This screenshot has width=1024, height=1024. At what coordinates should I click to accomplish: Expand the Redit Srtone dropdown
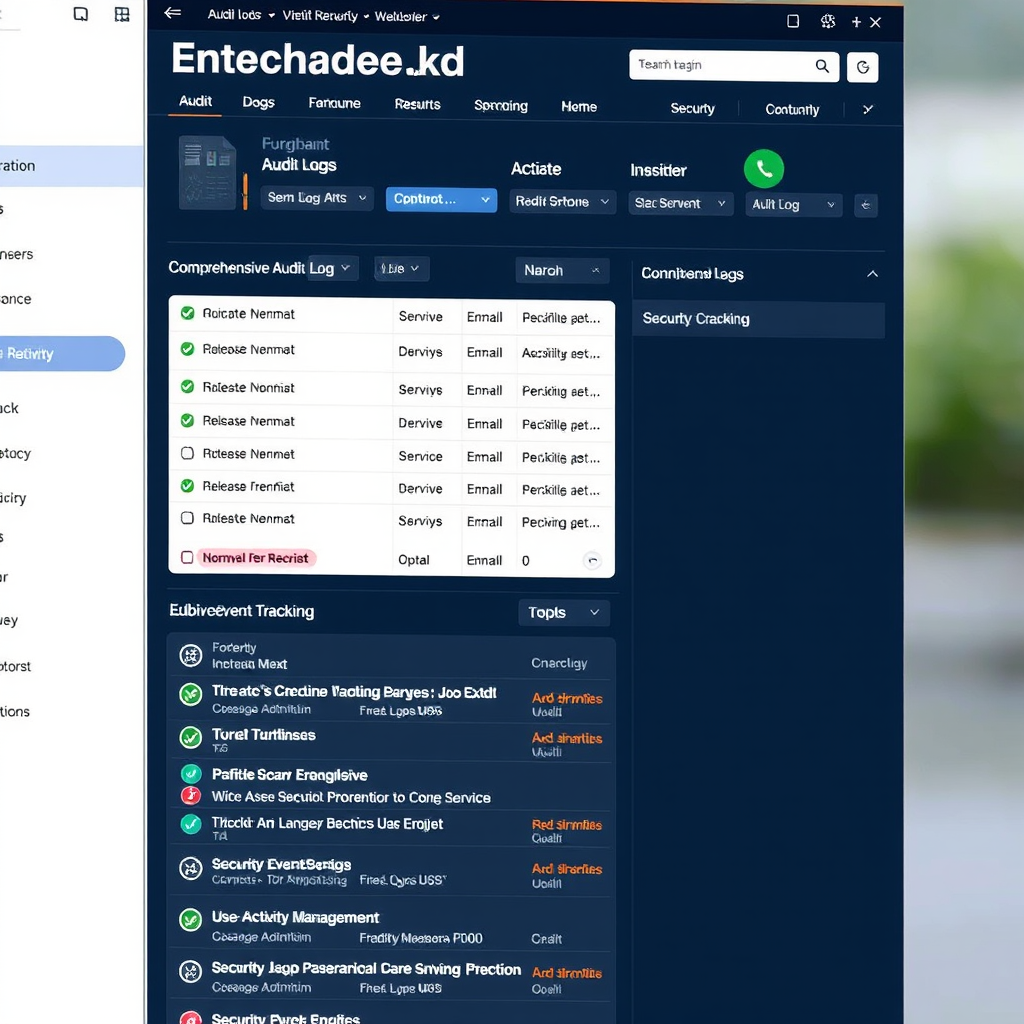click(x=562, y=202)
